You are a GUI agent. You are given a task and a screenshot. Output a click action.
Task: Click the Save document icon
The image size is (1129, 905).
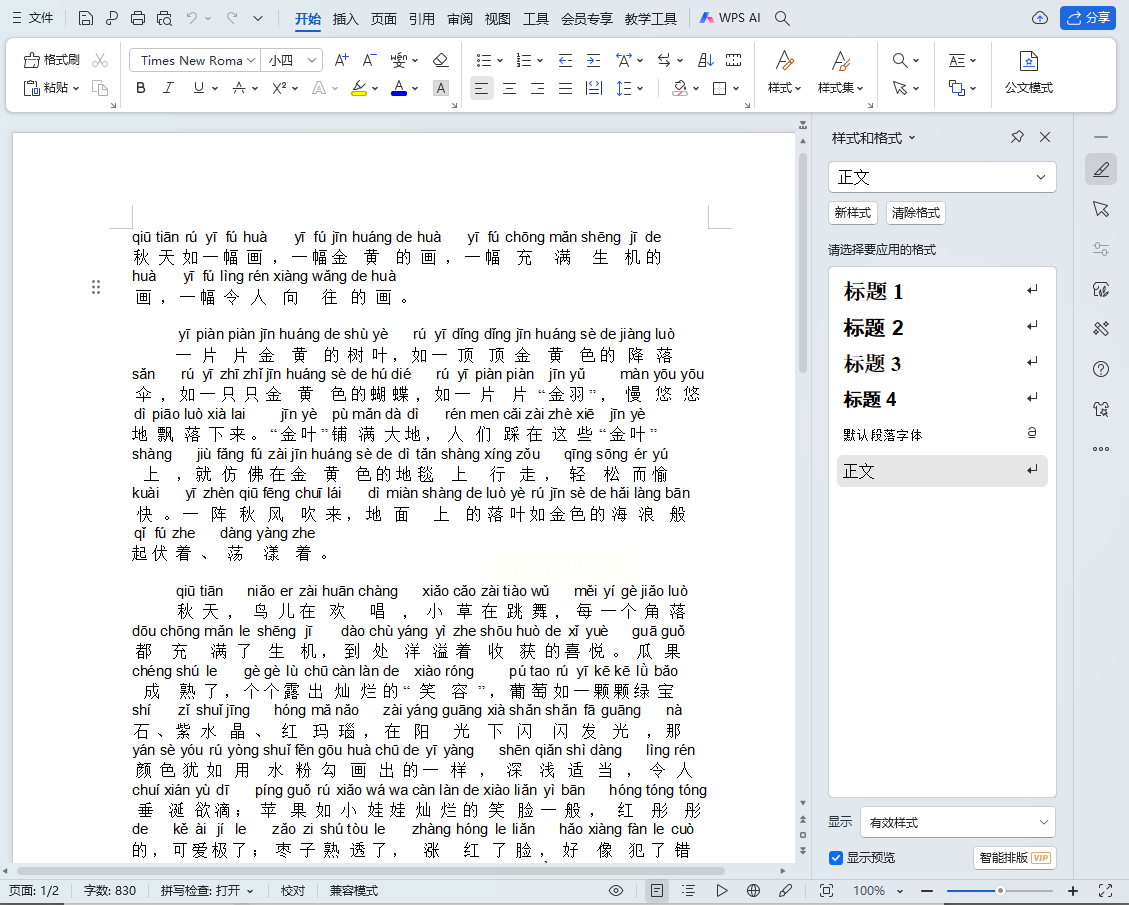click(x=86, y=19)
